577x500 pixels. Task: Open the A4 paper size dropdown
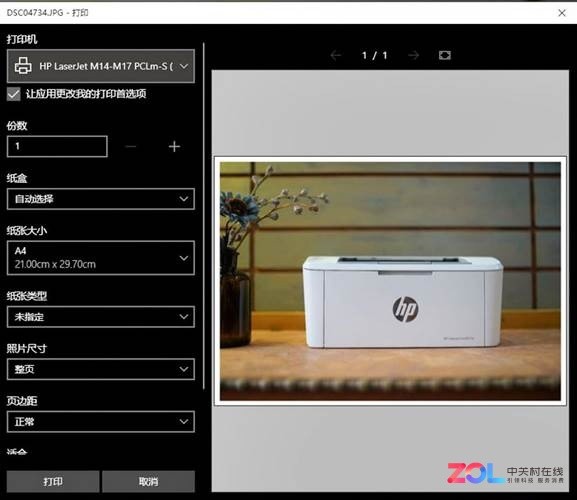tap(100, 258)
